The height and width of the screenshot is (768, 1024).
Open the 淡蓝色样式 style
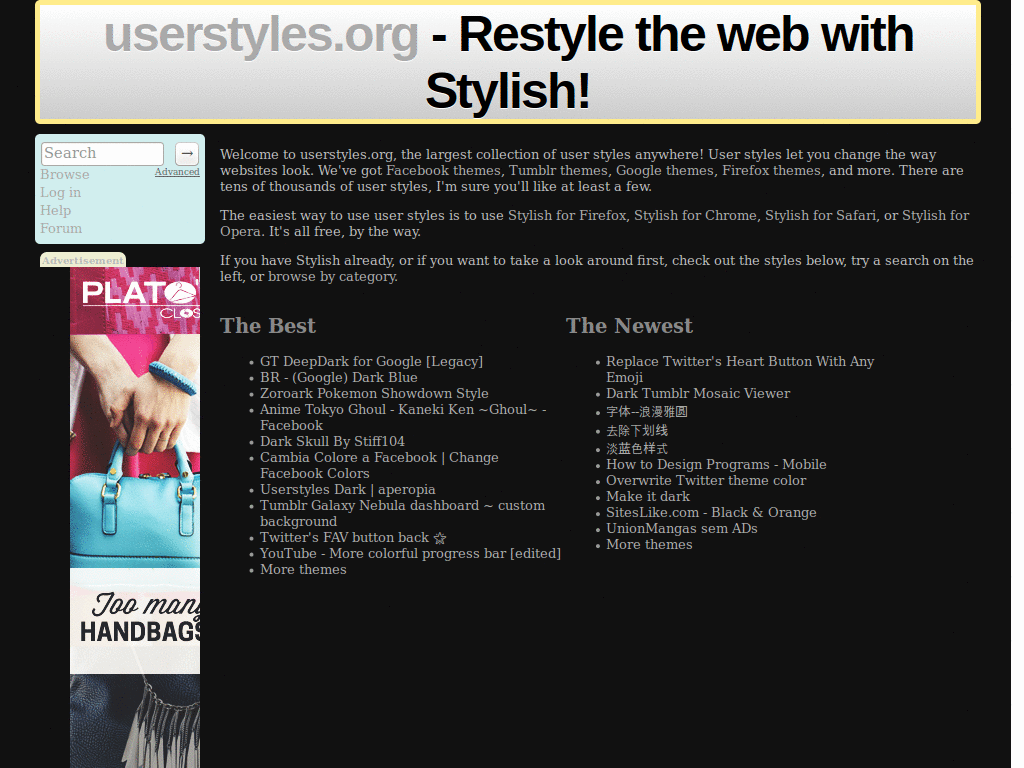637,449
